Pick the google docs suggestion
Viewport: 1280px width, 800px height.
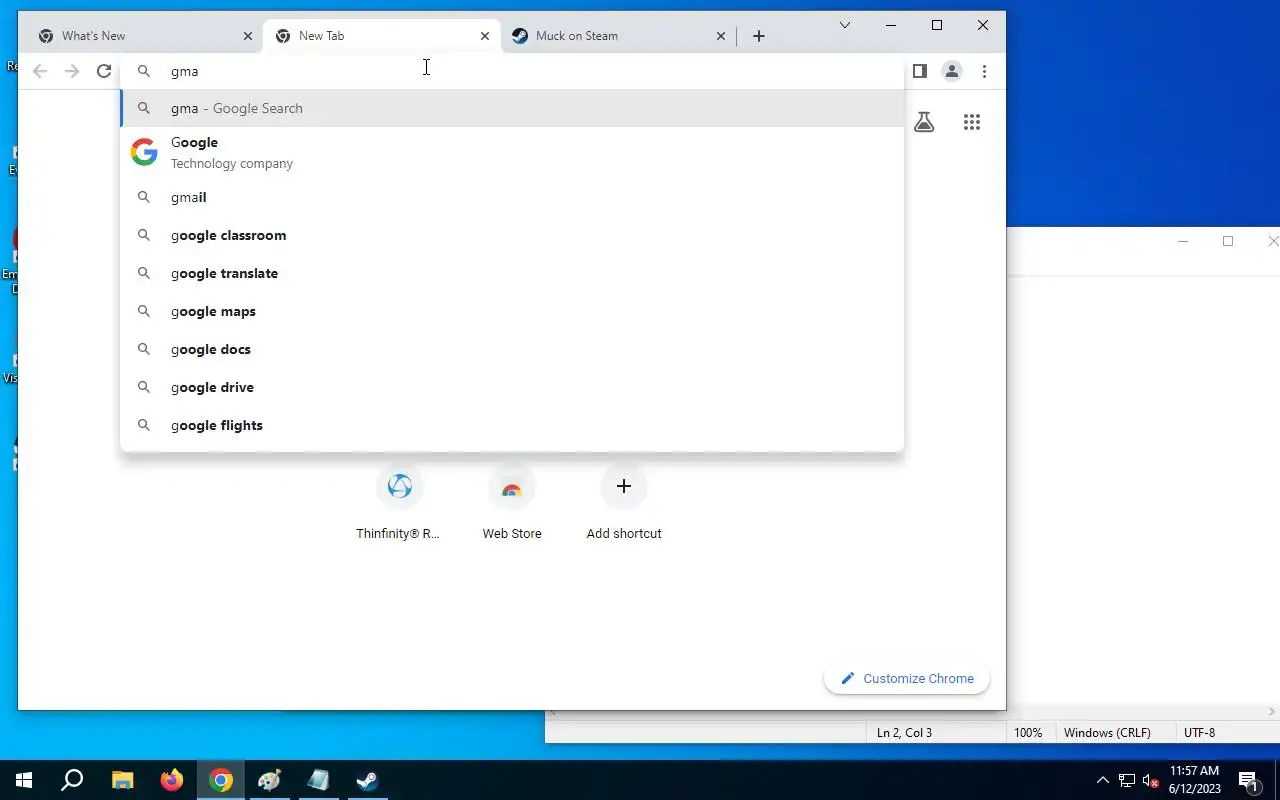click(x=512, y=349)
